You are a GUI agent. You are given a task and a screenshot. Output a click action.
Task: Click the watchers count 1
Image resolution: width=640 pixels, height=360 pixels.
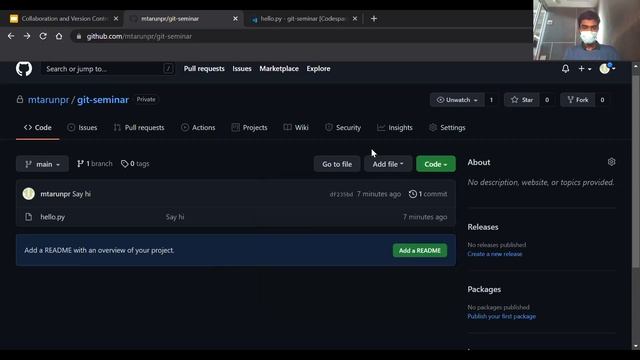pos(491,100)
